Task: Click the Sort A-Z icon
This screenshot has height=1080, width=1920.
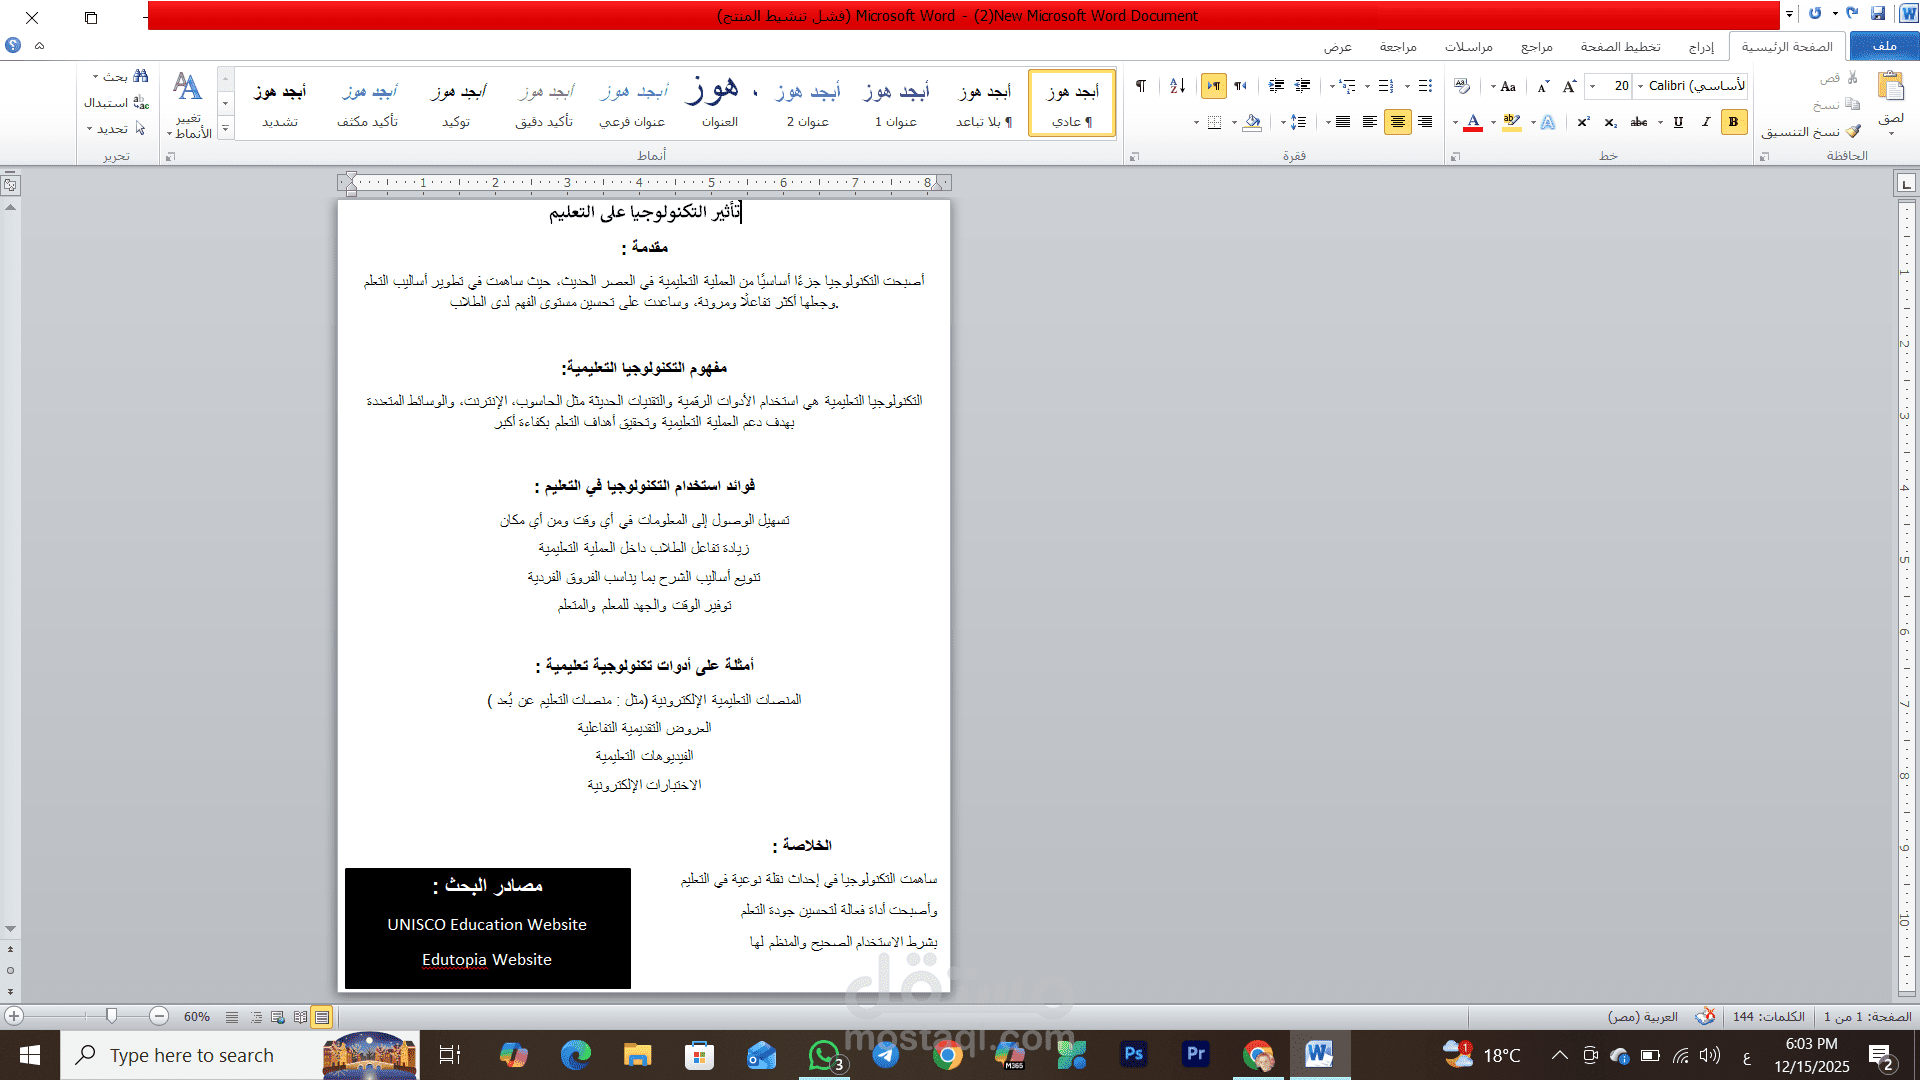Action: point(1177,86)
